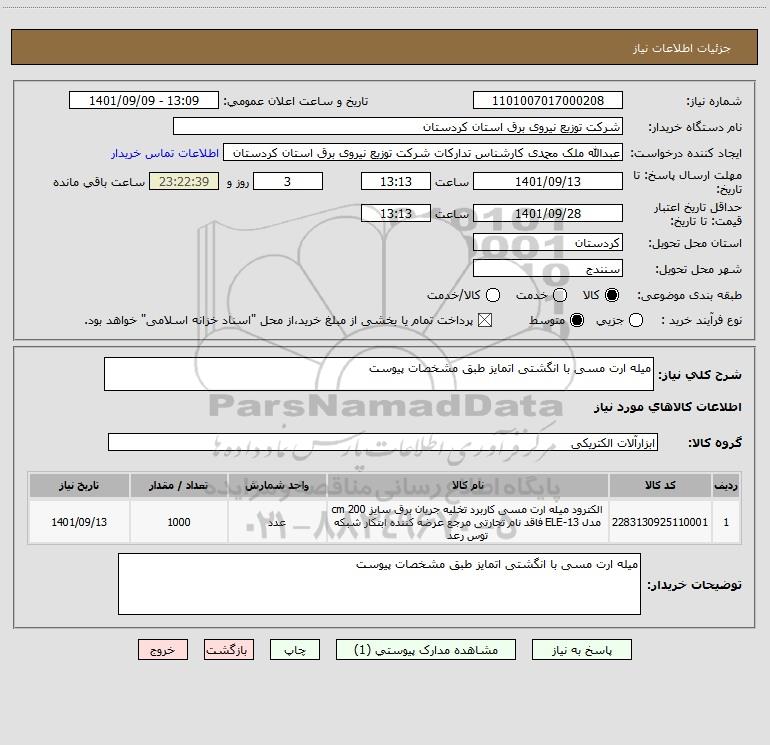770x745 pixels.
Task: Click the خروج exit button
Action: tap(163, 650)
